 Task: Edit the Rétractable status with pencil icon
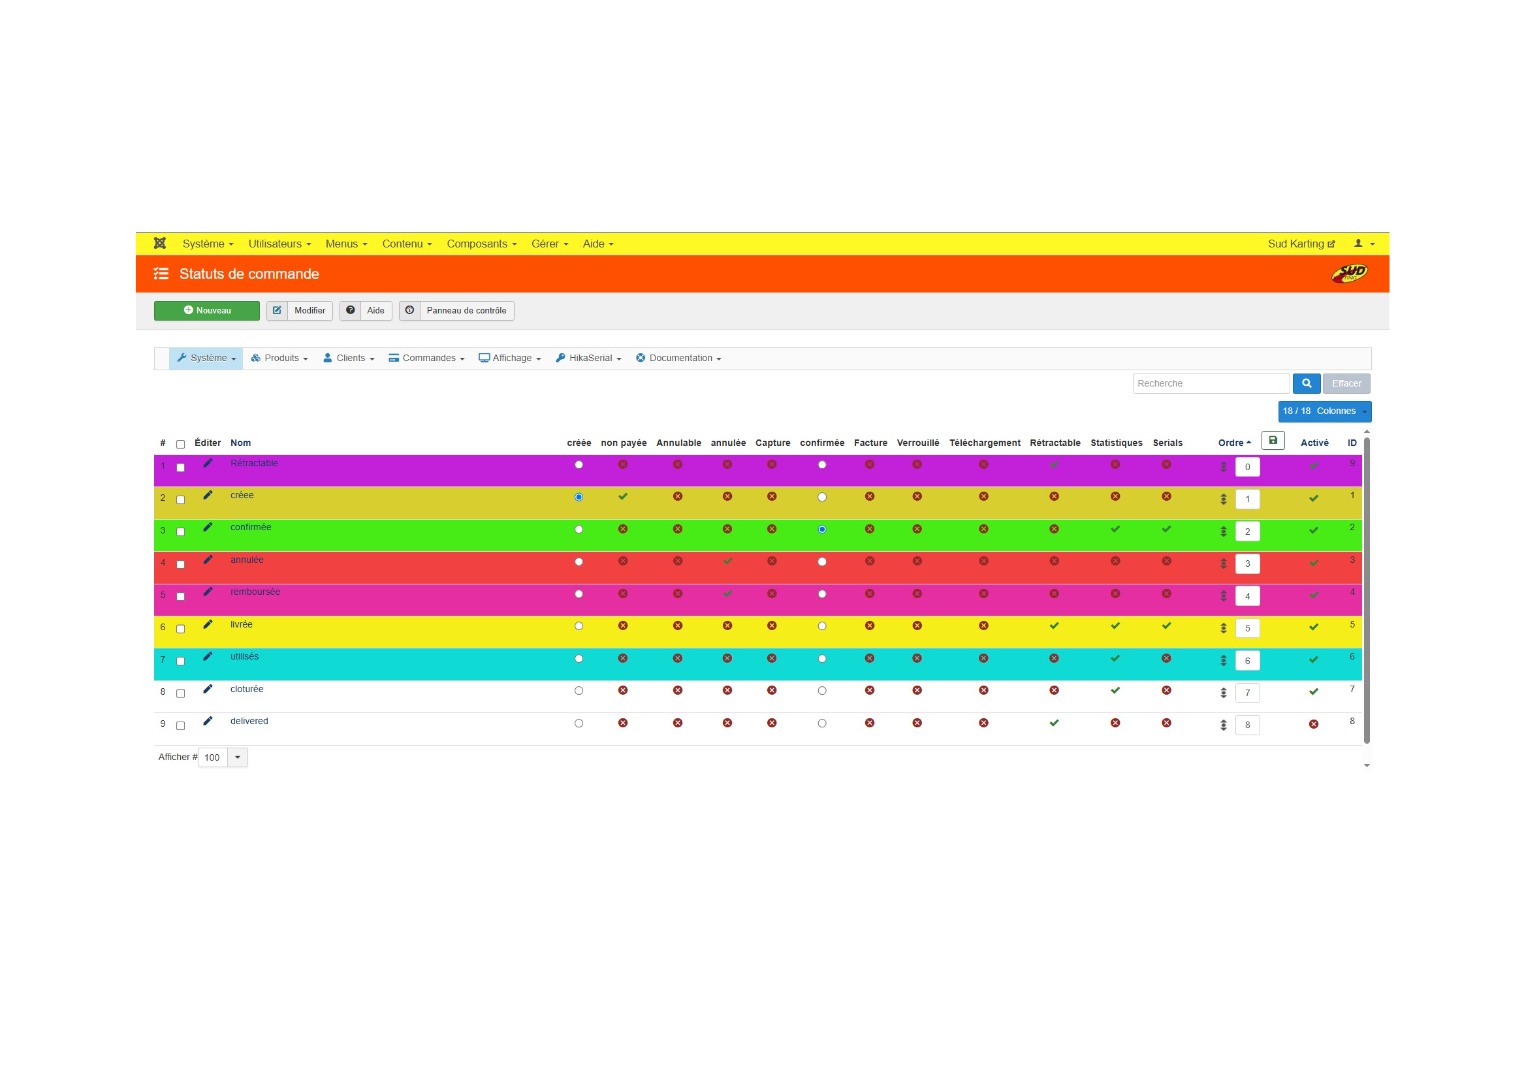[x=208, y=463]
